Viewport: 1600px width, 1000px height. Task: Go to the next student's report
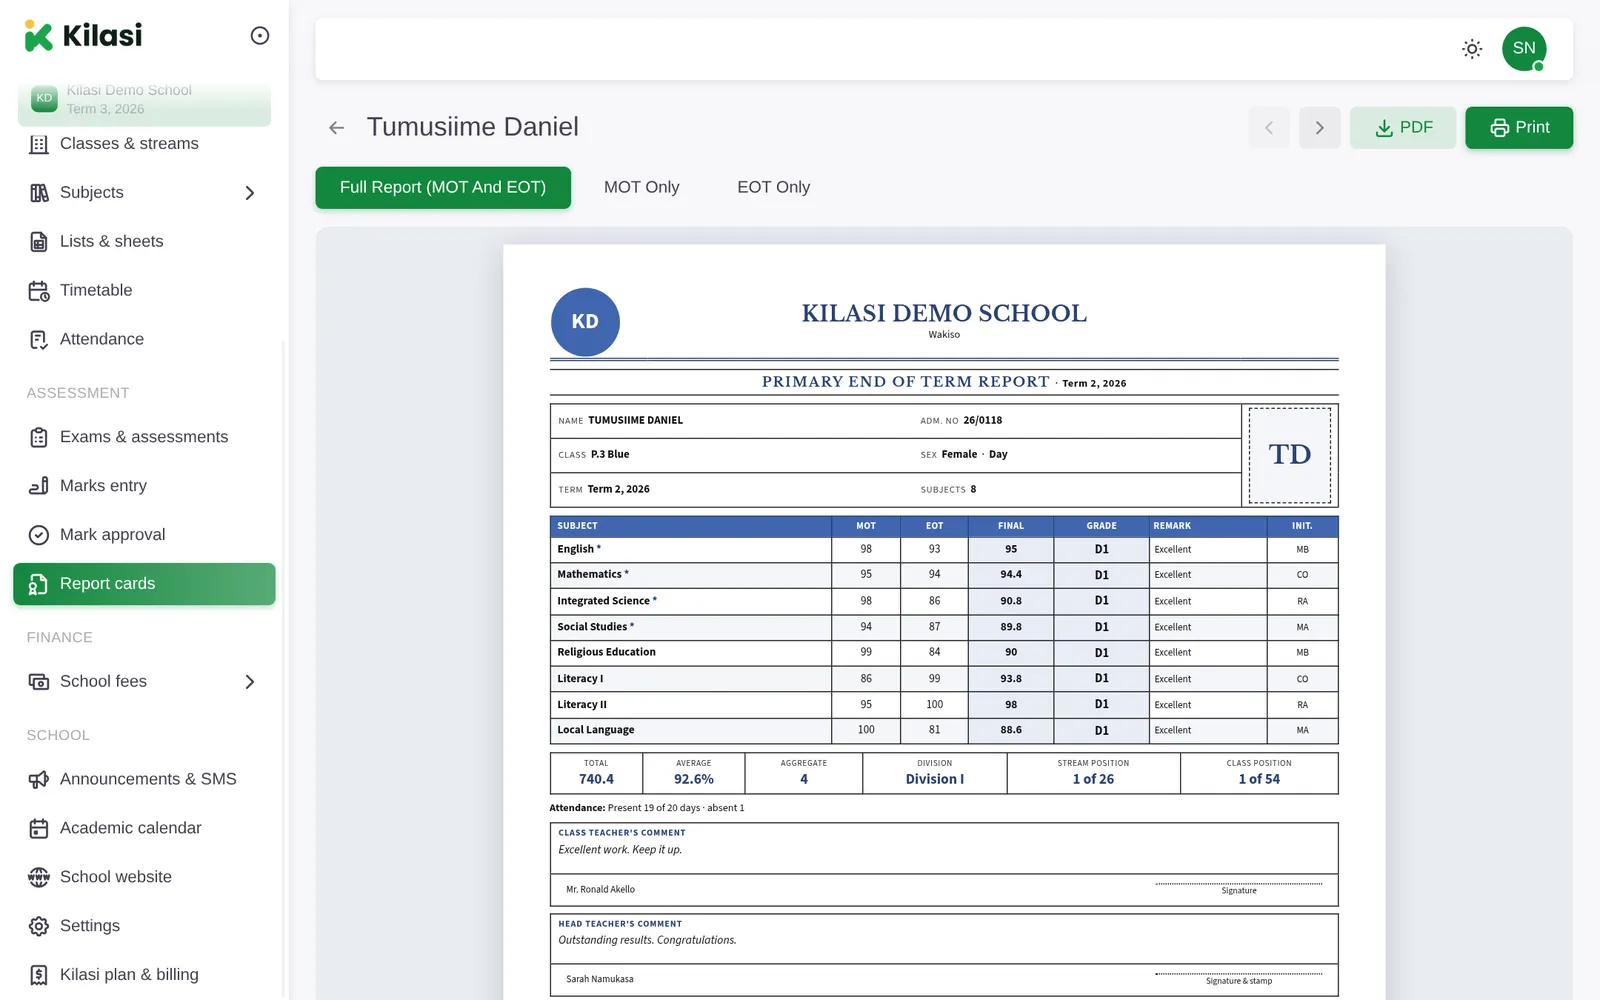pos(1320,128)
